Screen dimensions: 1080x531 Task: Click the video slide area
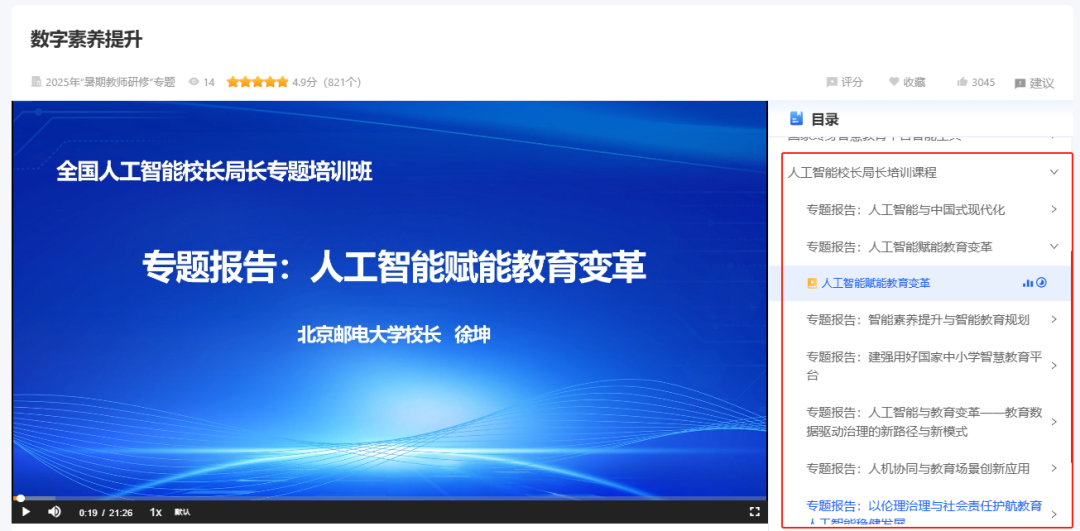click(389, 298)
